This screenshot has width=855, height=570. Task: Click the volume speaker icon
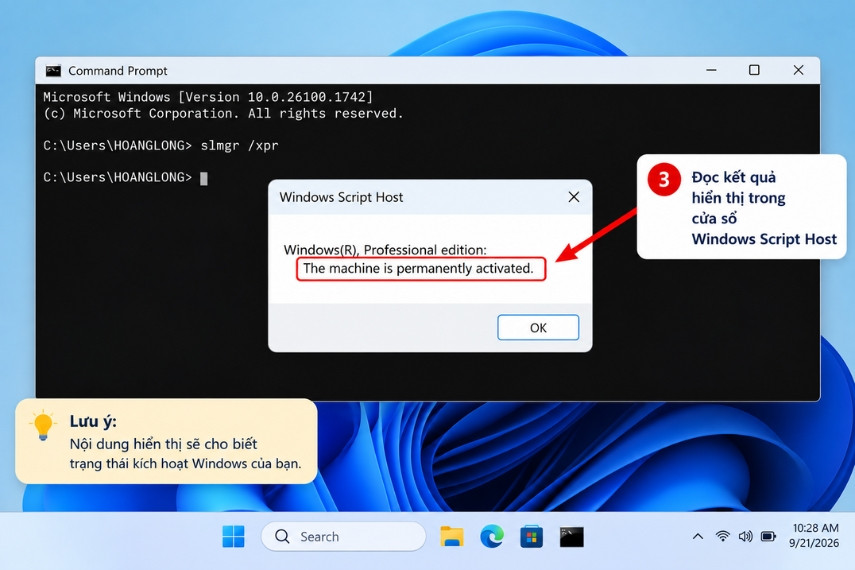coord(745,536)
